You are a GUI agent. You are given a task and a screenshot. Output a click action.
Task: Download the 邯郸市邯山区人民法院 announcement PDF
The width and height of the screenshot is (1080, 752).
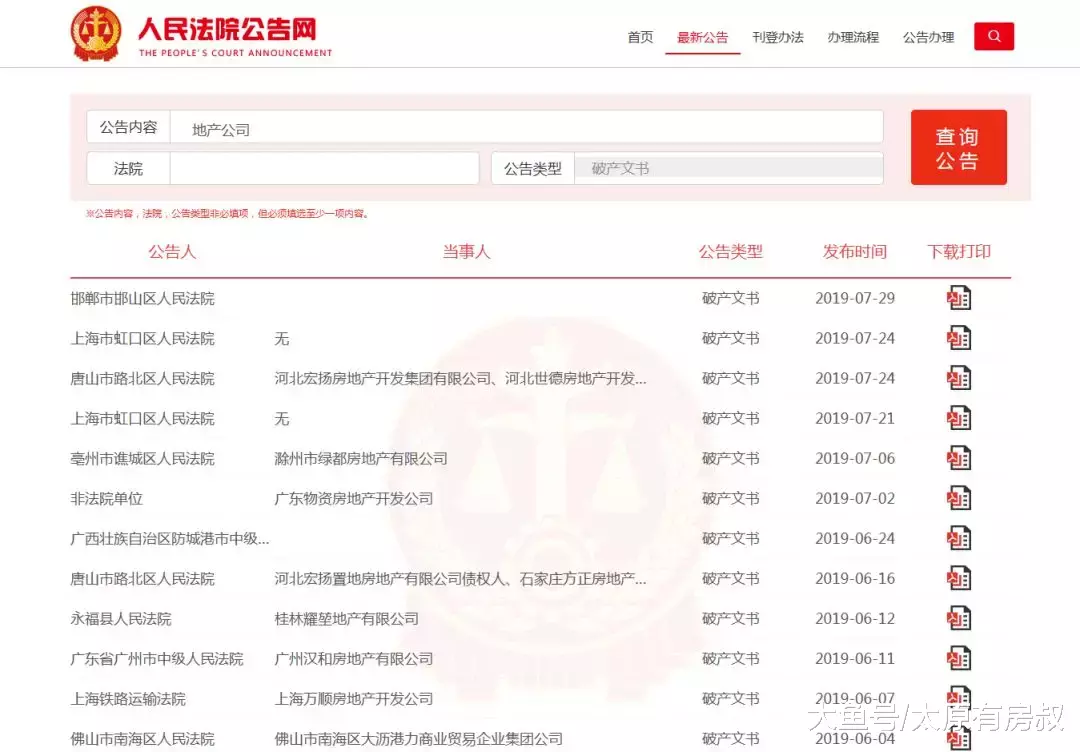[x=958, y=297]
